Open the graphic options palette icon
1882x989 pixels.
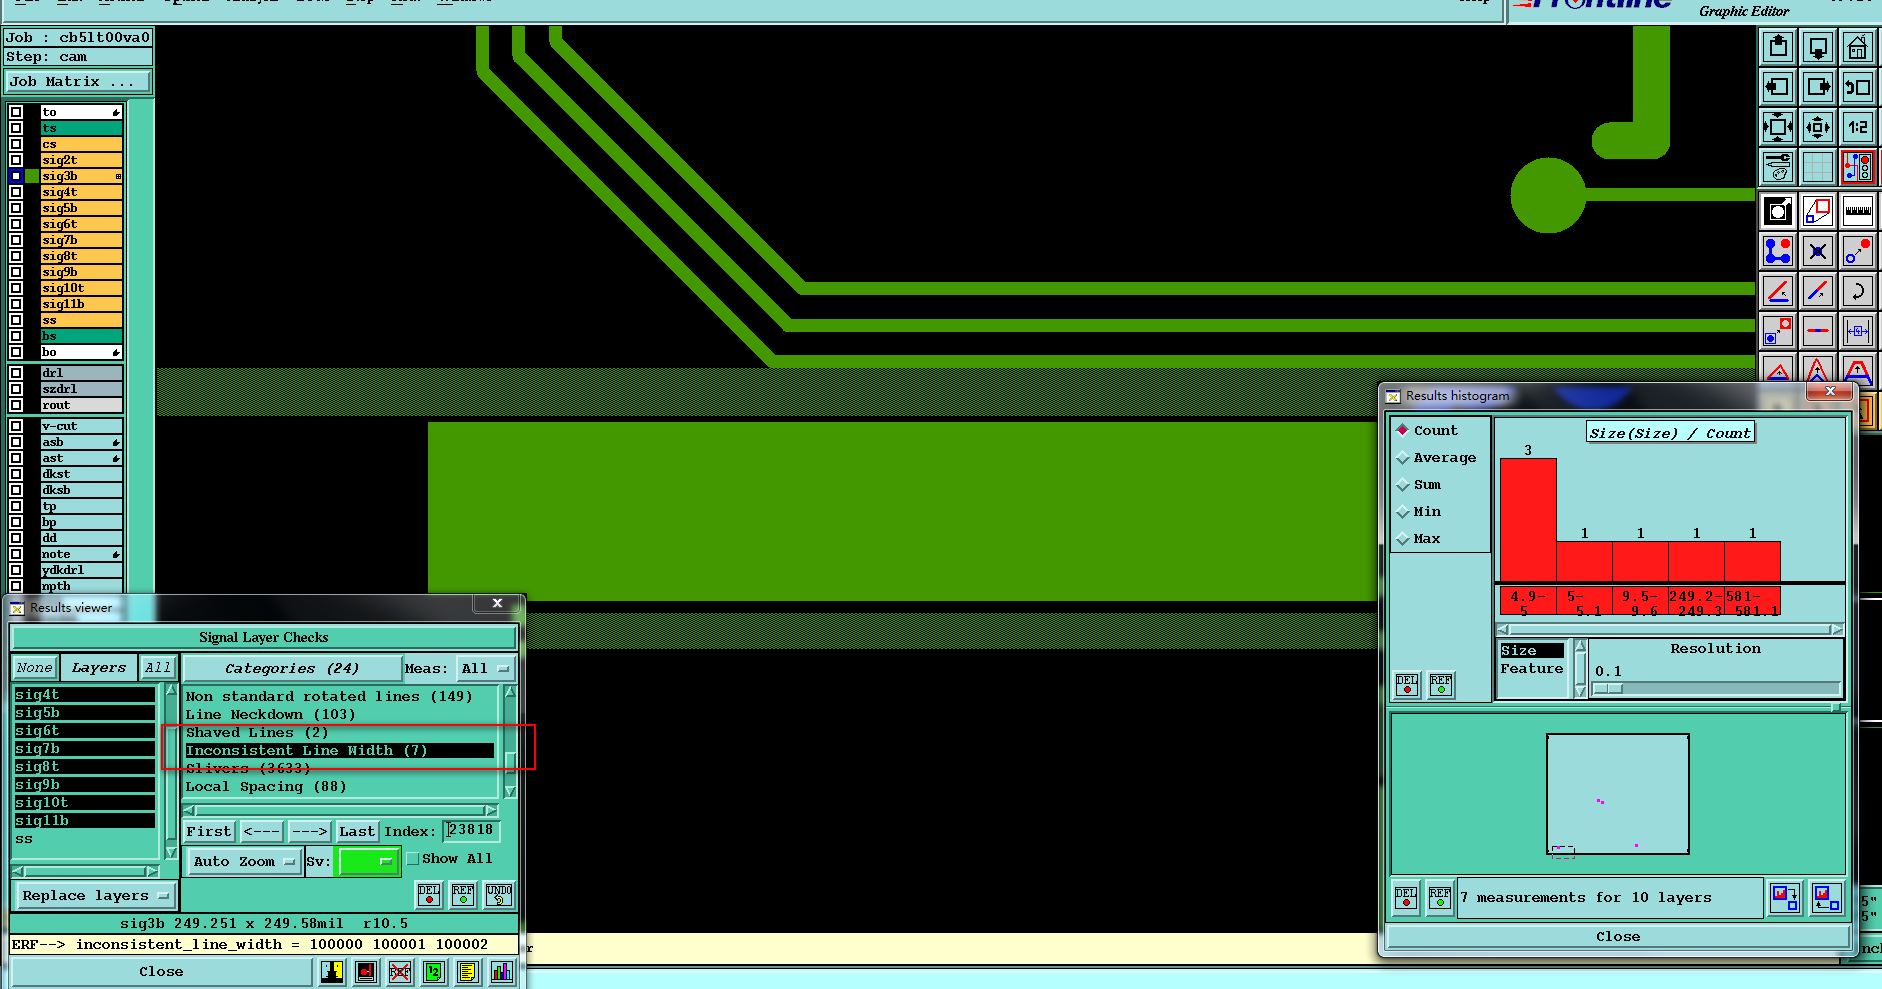[x=1778, y=167]
